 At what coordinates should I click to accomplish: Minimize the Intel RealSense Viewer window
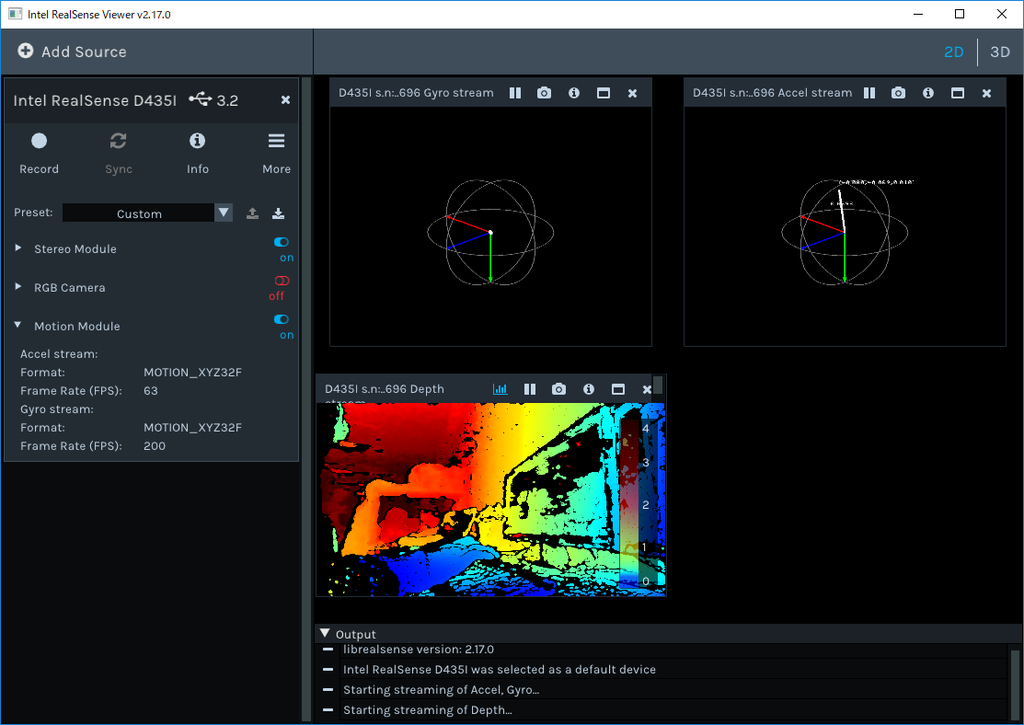tap(918, 14)
